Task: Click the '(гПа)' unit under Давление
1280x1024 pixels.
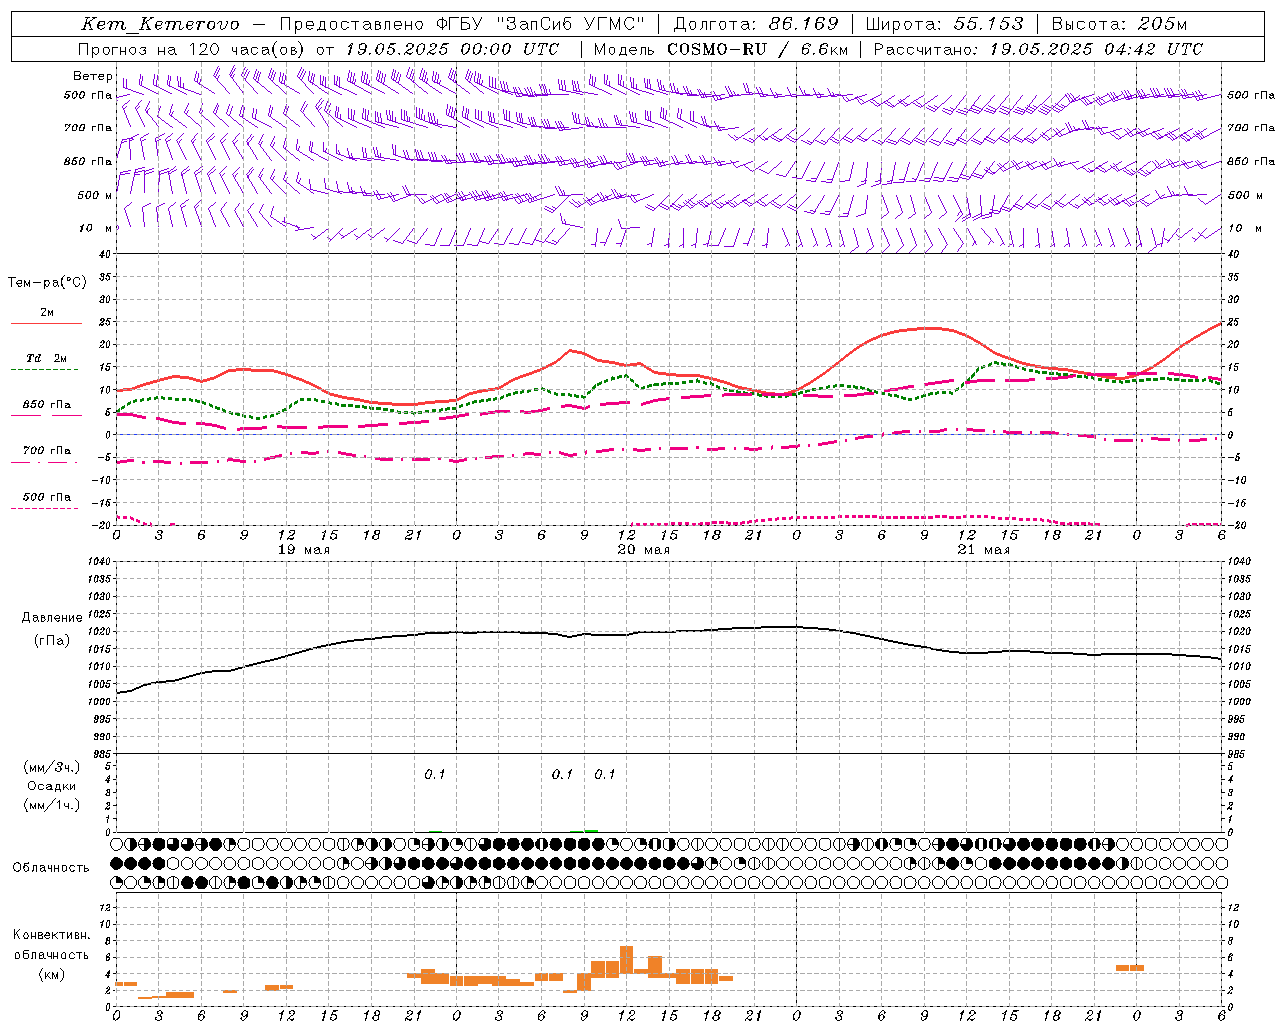Action: coord(52,640)
